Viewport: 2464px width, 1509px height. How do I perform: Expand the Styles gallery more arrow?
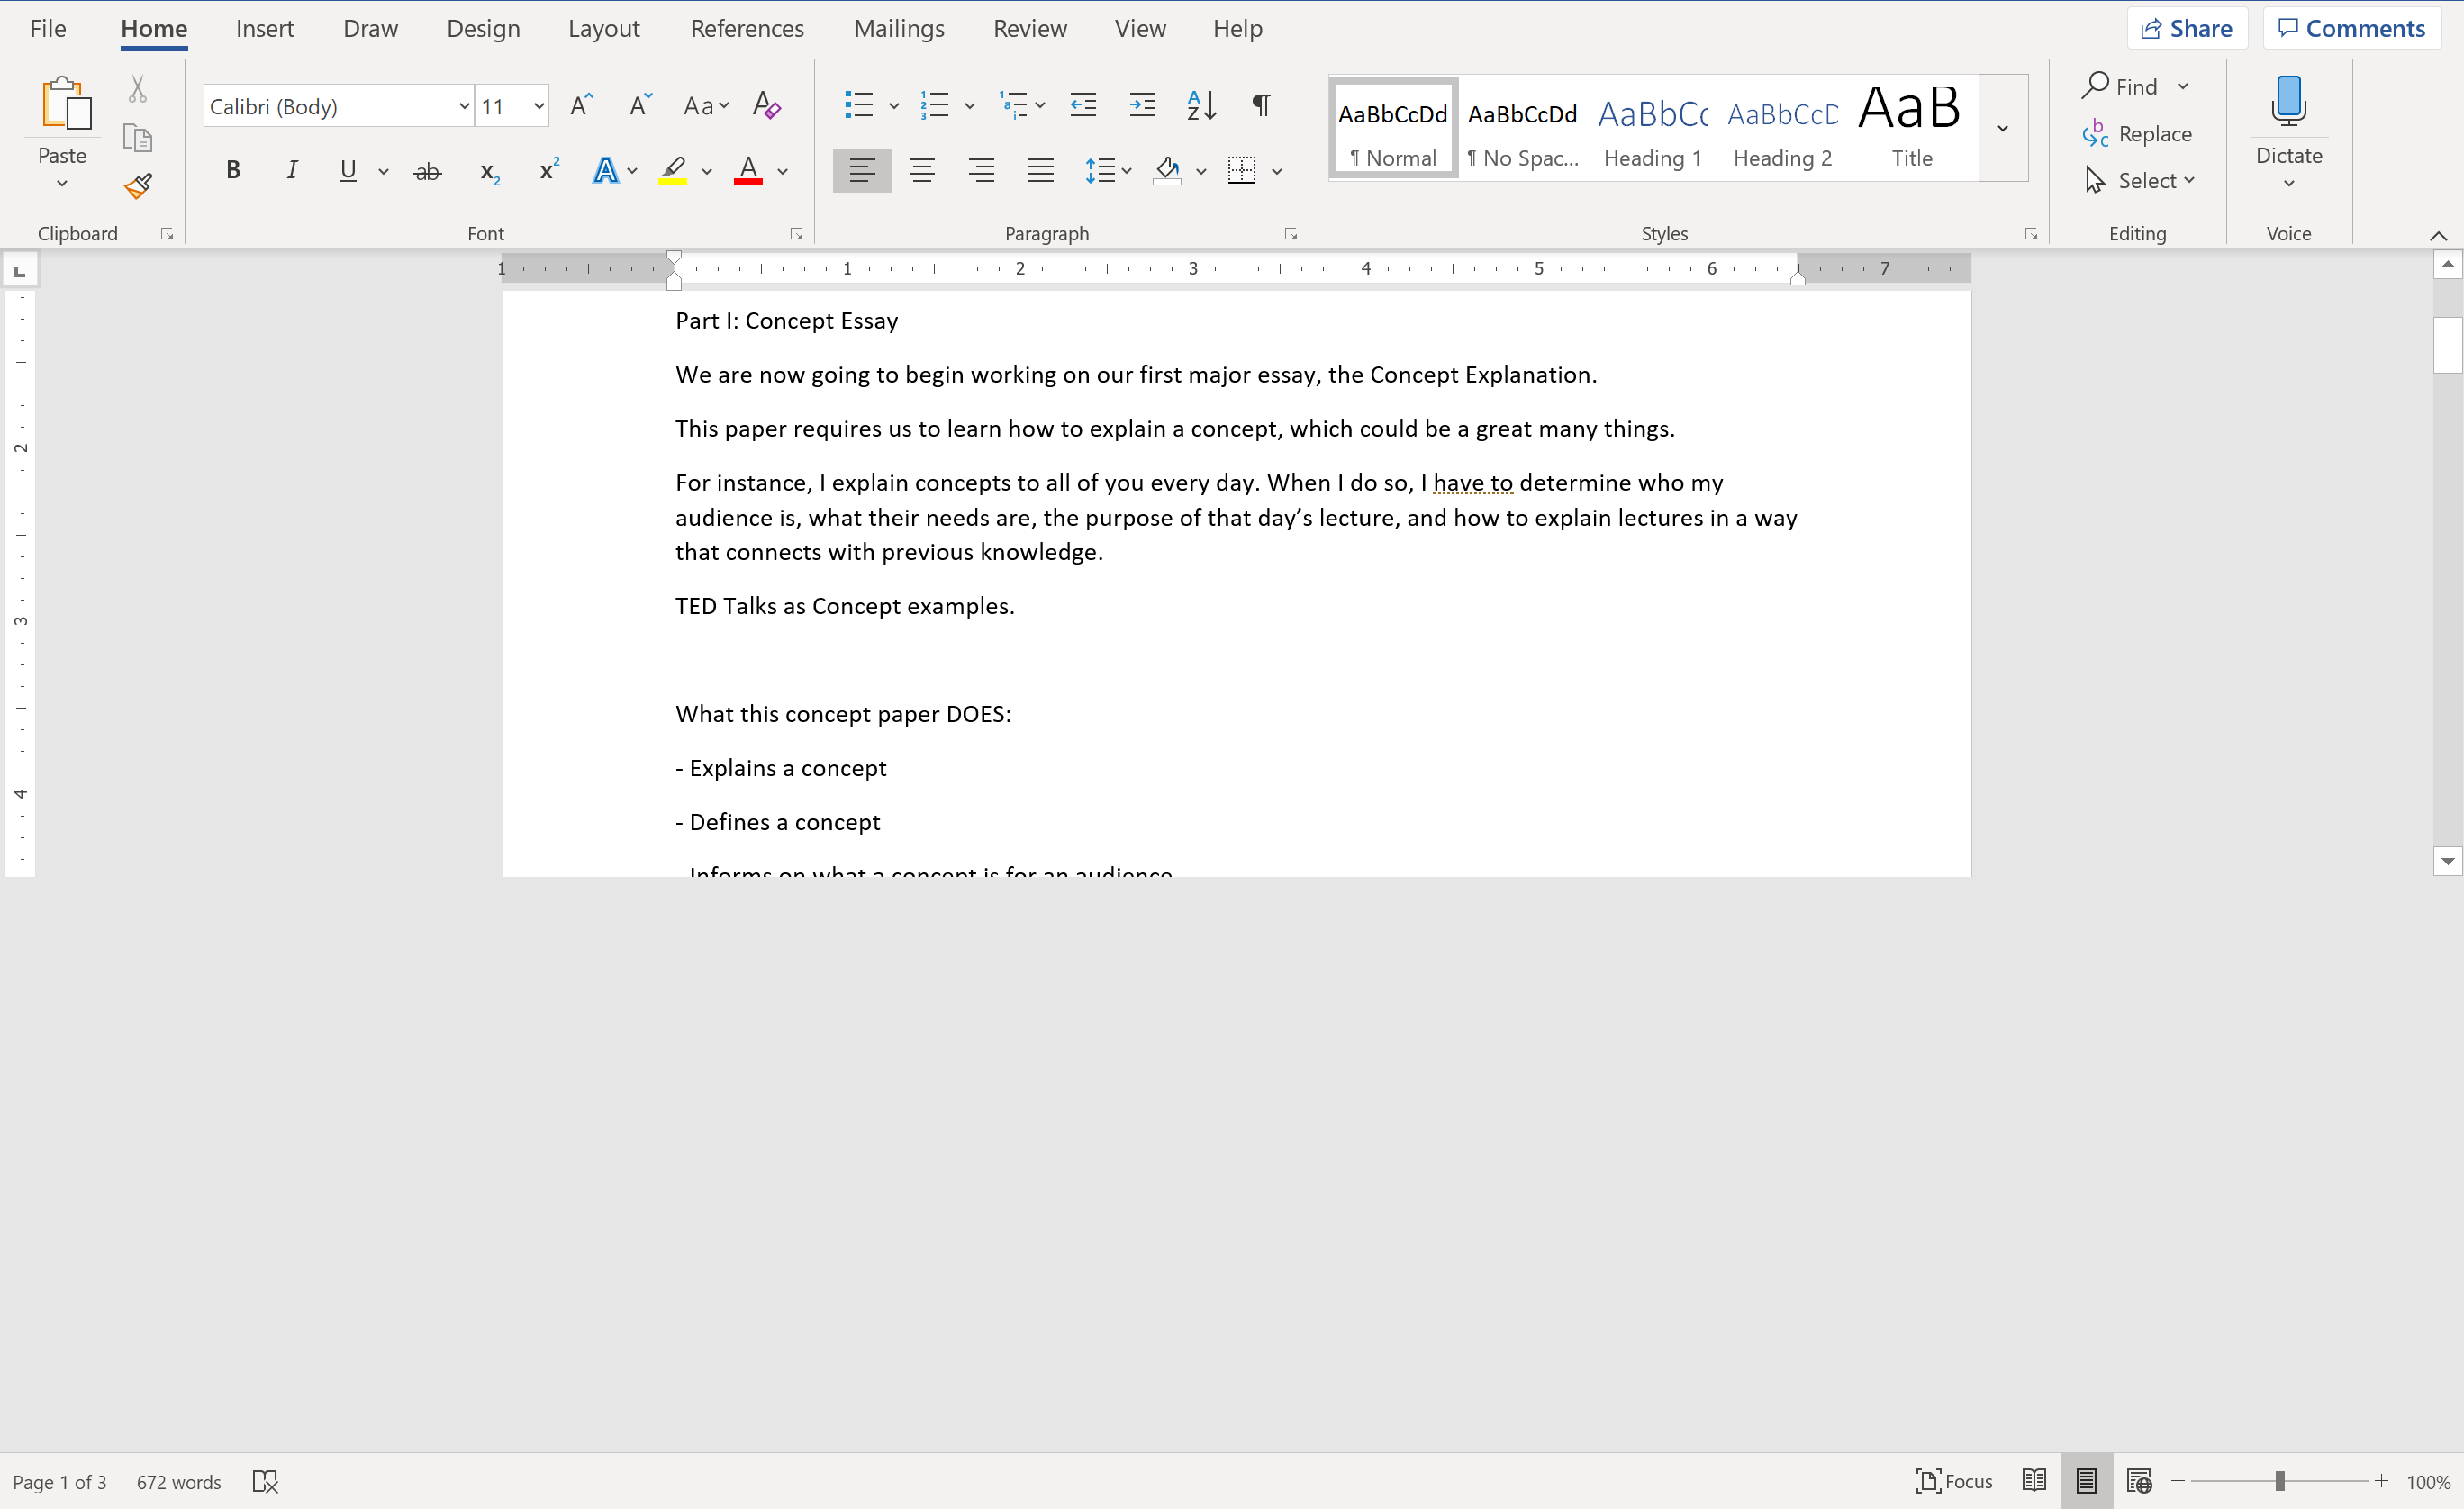(2003, 128)
